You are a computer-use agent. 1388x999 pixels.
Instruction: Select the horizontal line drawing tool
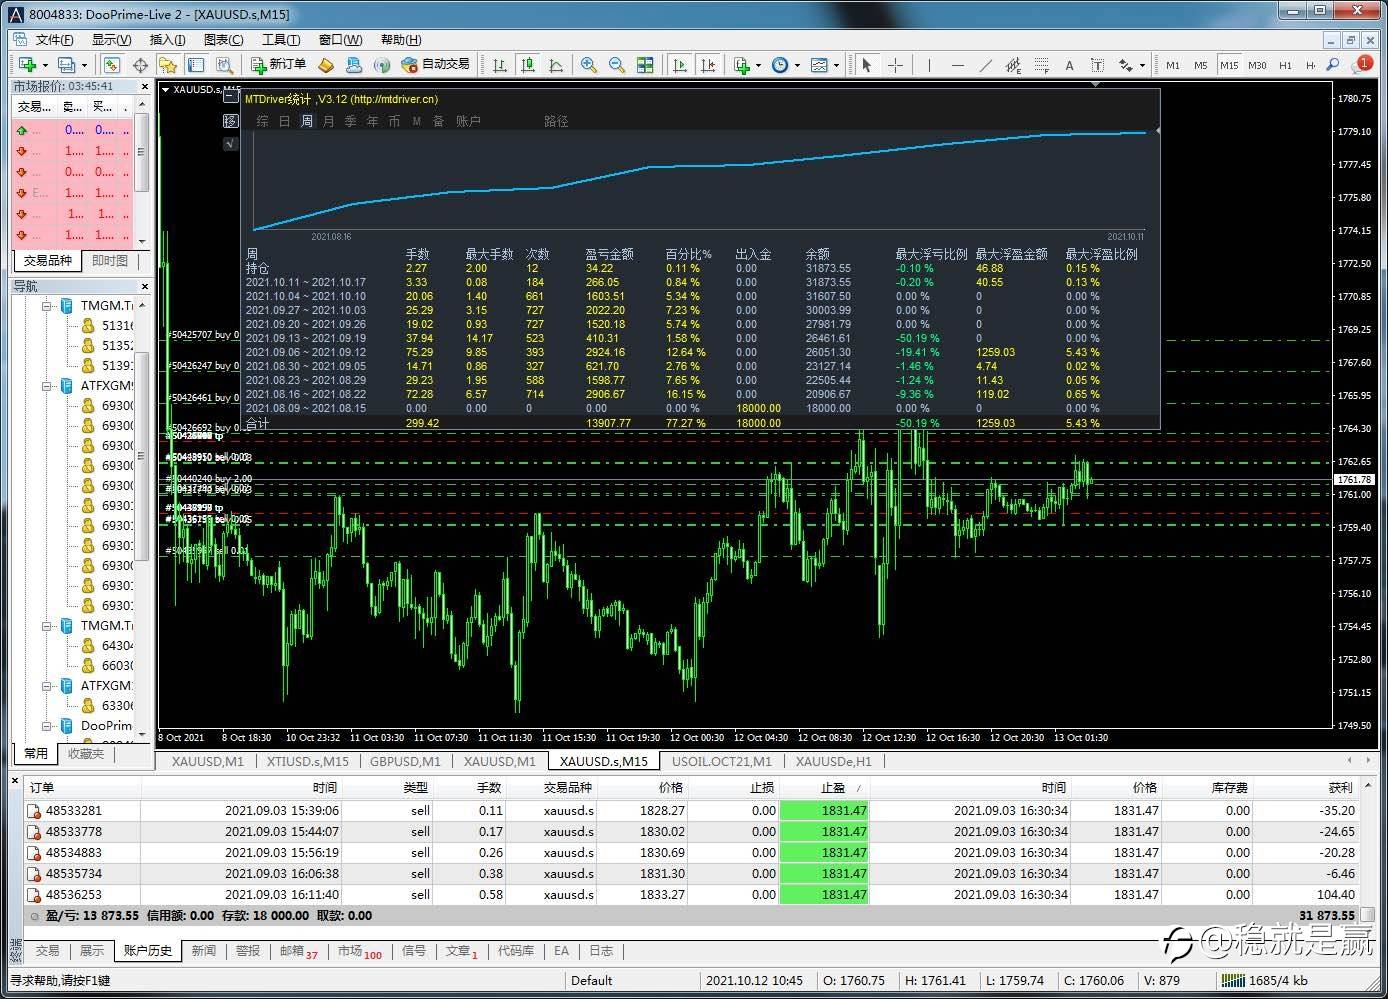(x=957, y=64)
